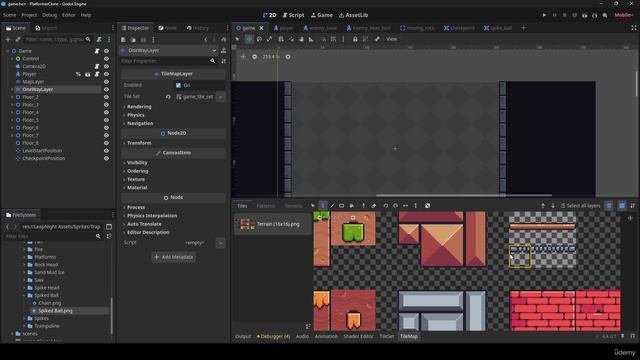Toggle visibility of the Control node
The image size is (640, 360).
tap(106, 59)
